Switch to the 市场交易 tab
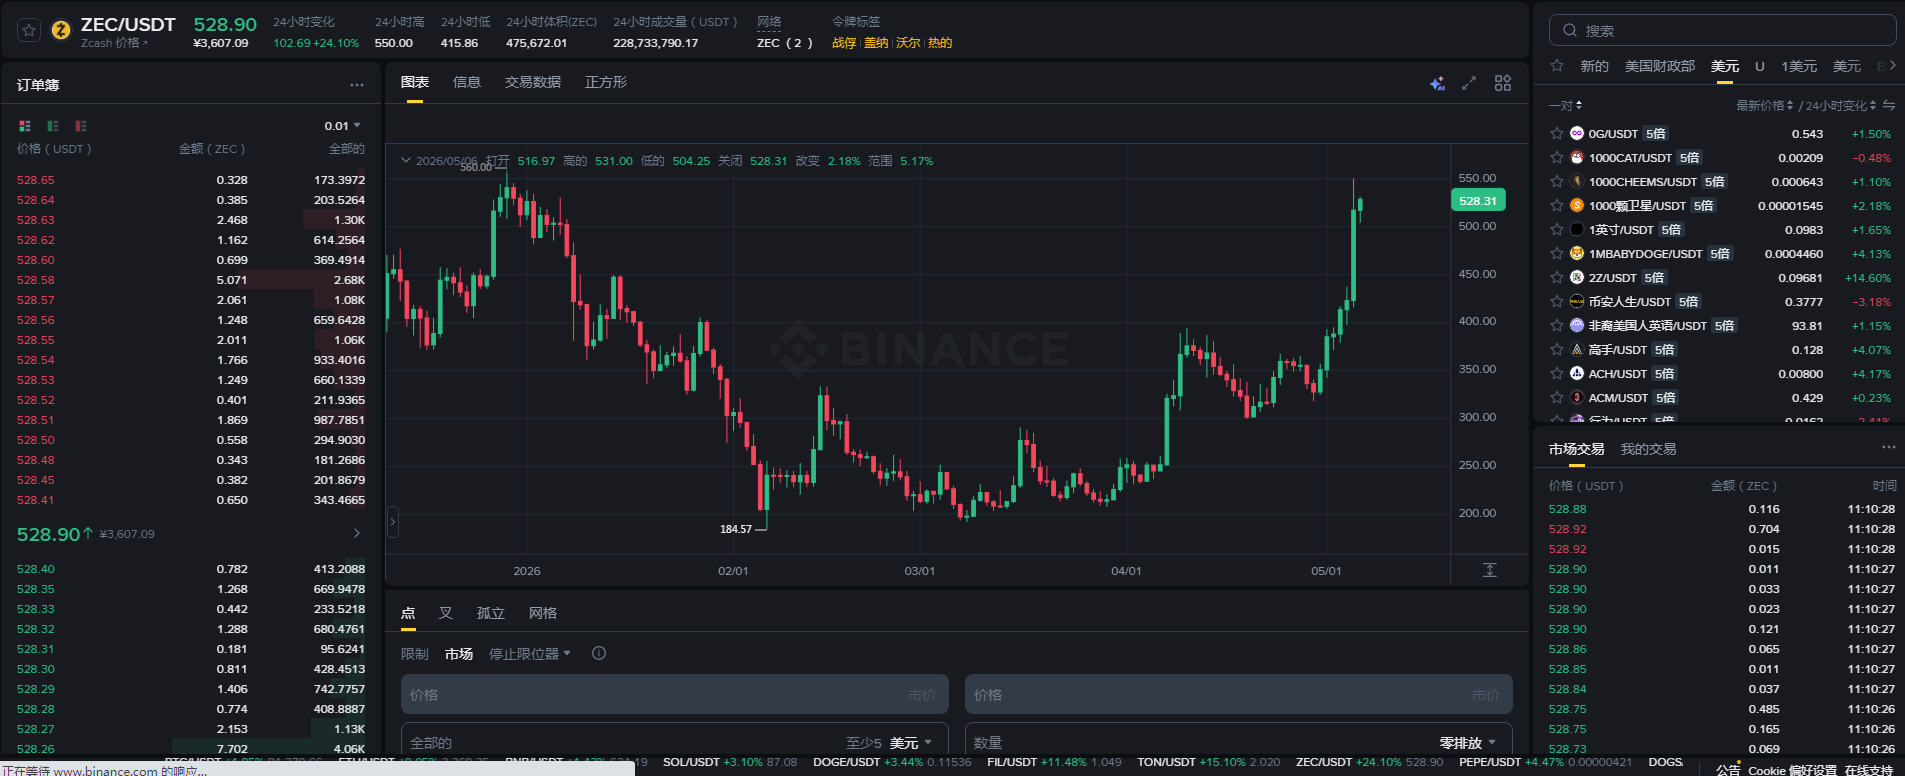1905x776 pixels. pyautogui.click(x=1577, y=449)
